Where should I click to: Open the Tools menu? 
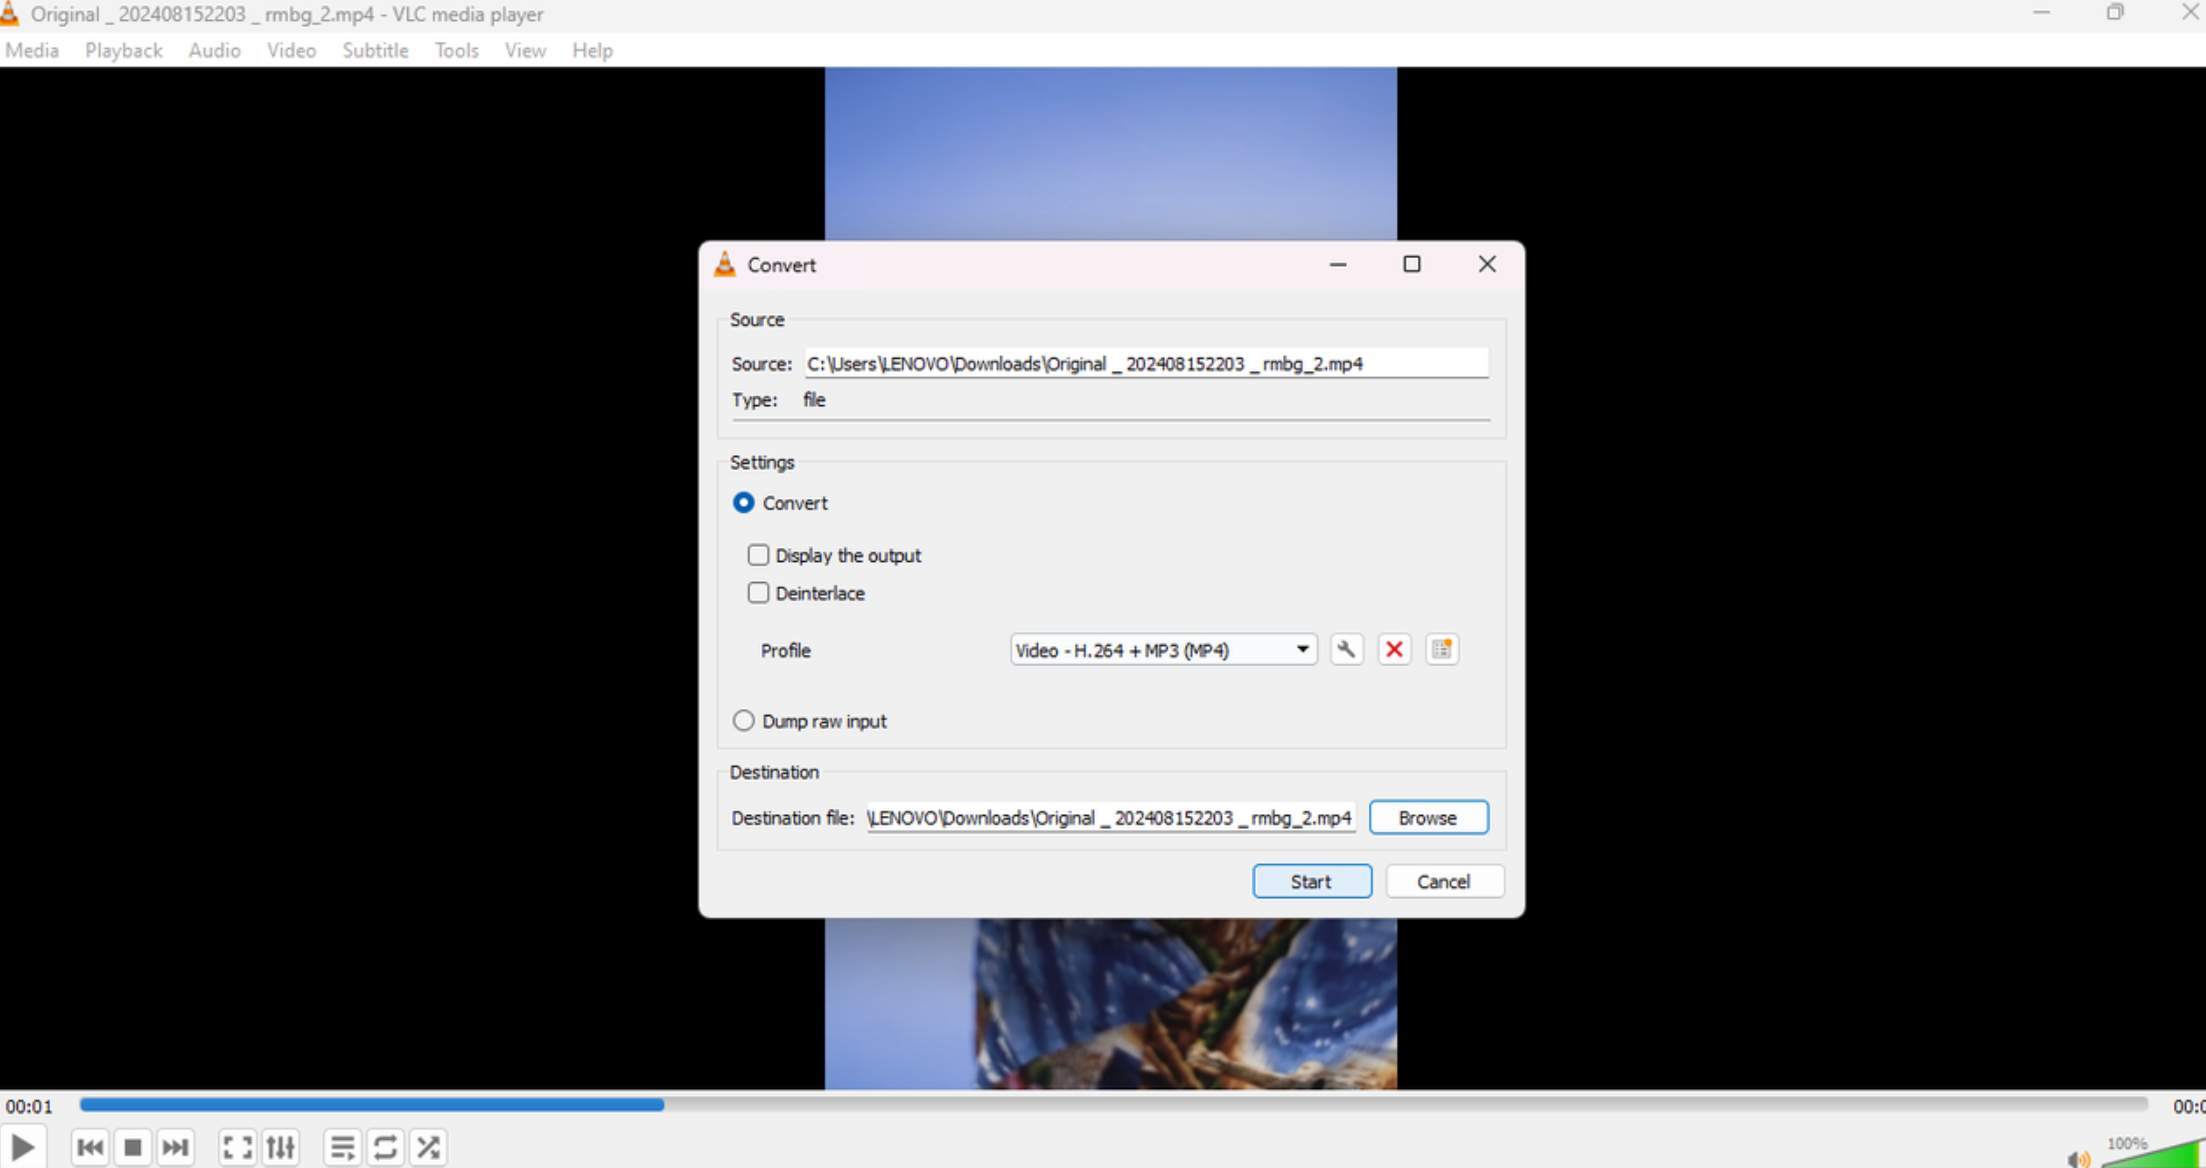(456, 50)
